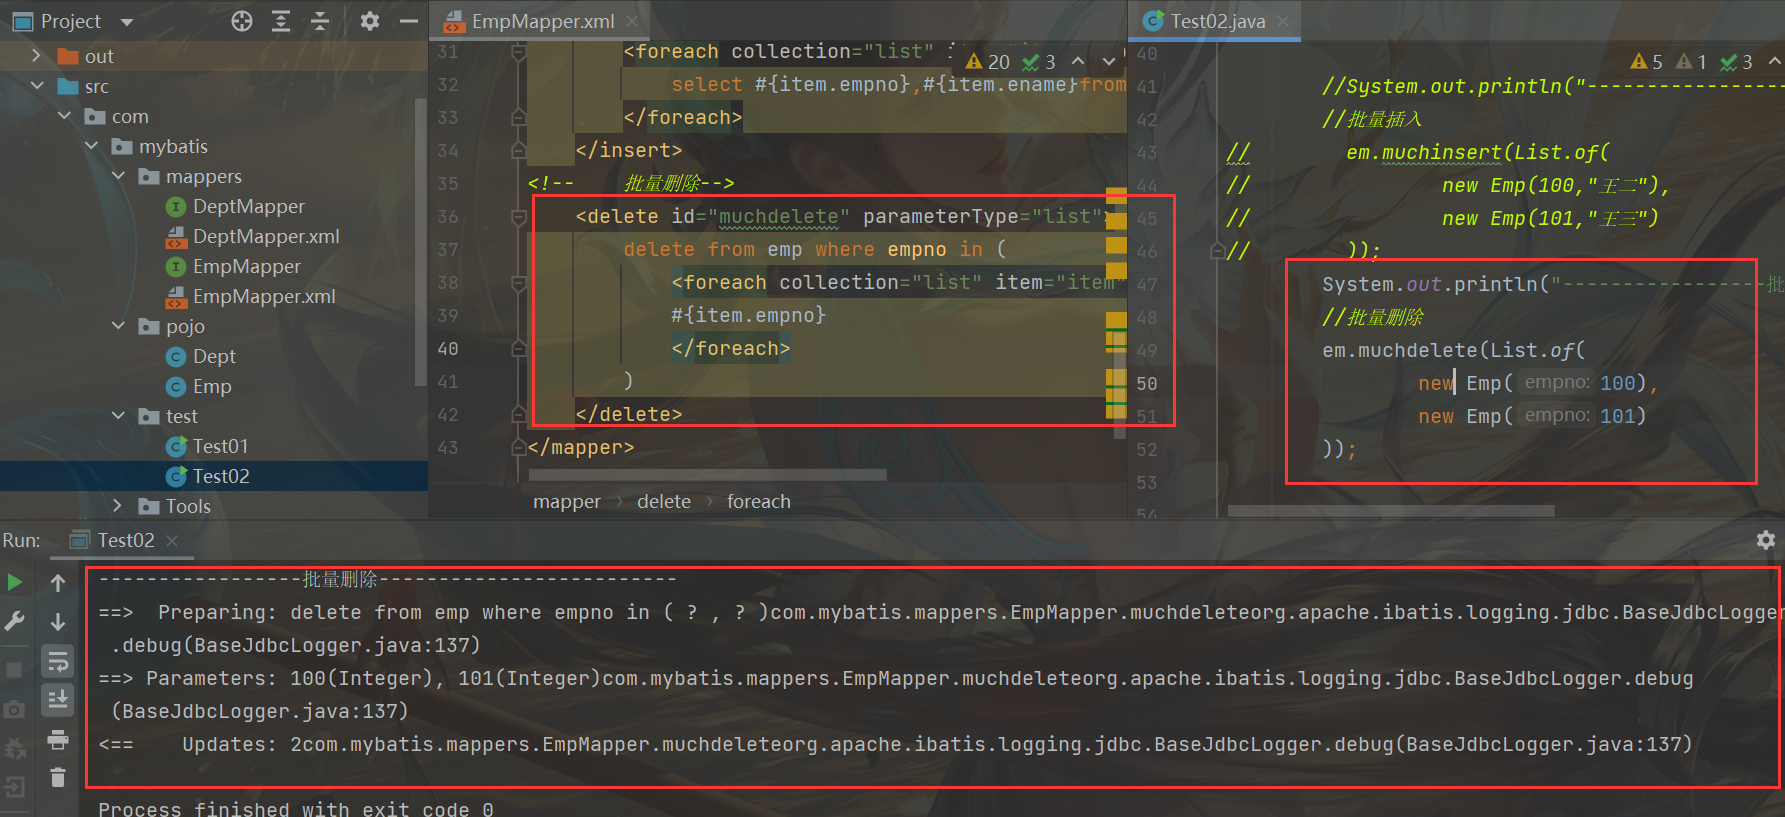
Task: Click the camera dump threads icon
Action: [15, 709]
